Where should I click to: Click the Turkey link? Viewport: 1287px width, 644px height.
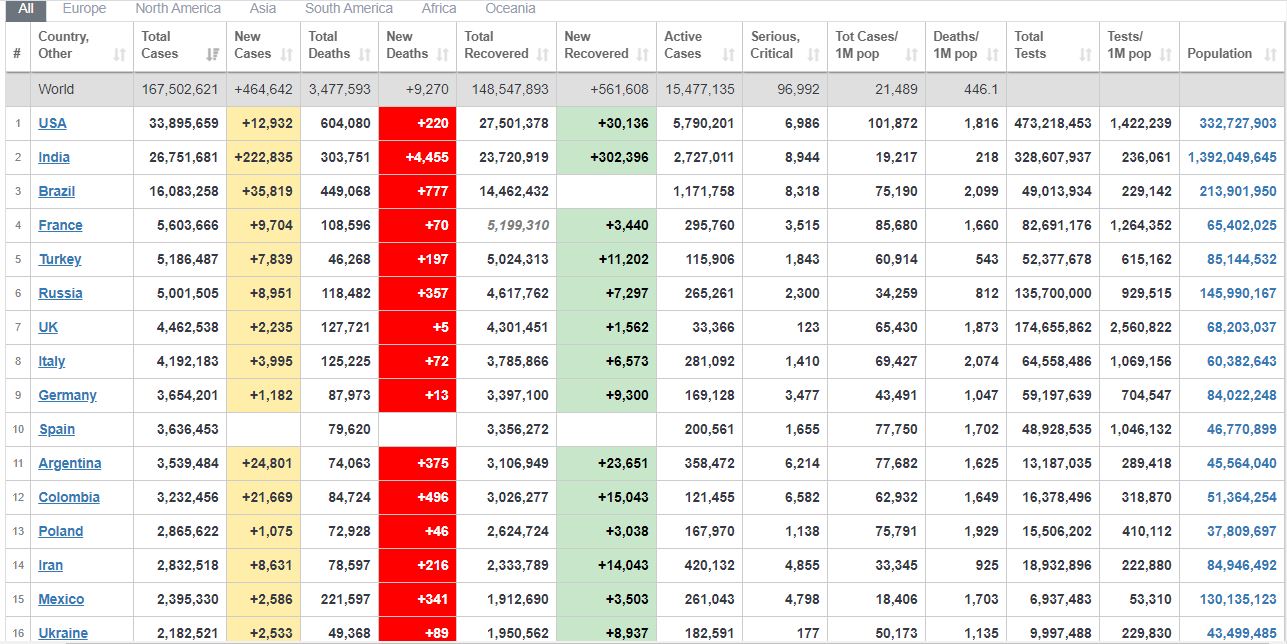click(60, 259)
